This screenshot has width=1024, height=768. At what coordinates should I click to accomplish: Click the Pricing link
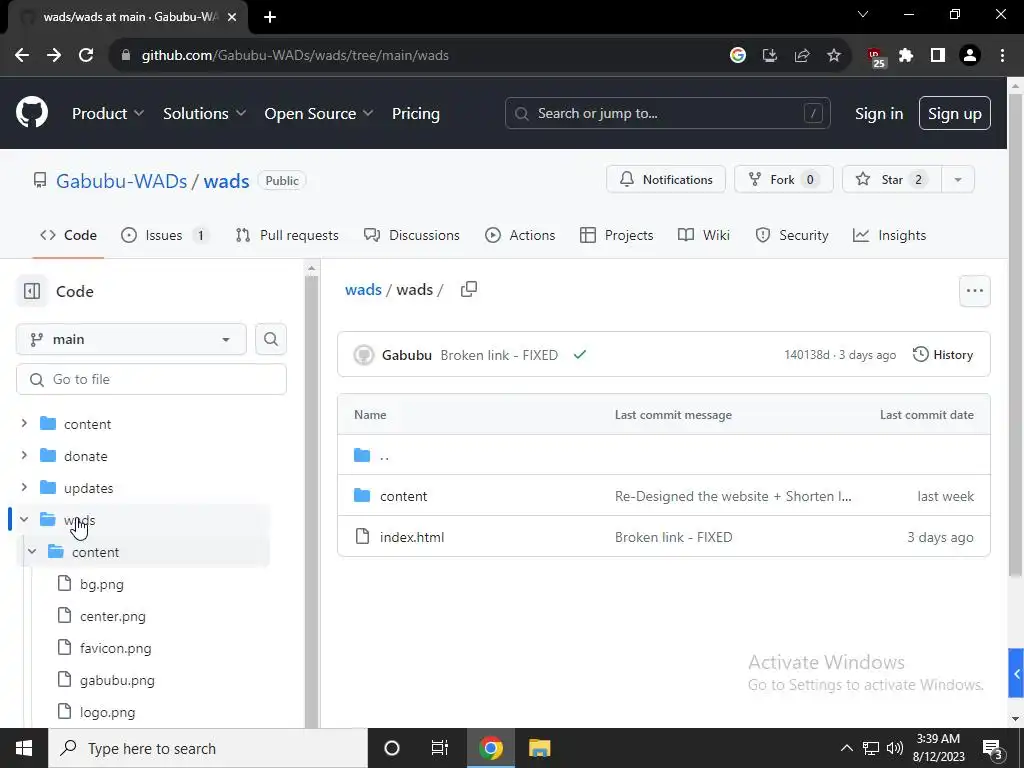click(415, 114)
